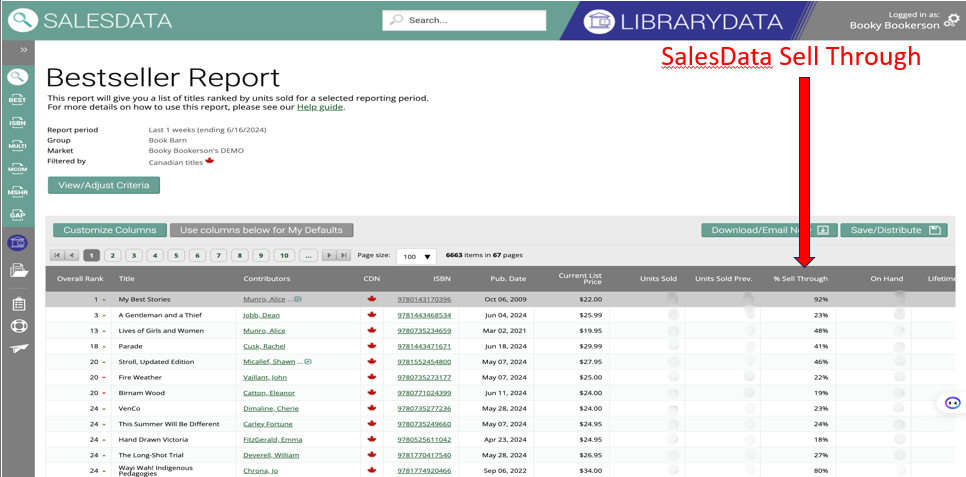The width and height of the screenshot is (966, 477).
Task: Sort by the Units Sold column header
Action: 658,279
